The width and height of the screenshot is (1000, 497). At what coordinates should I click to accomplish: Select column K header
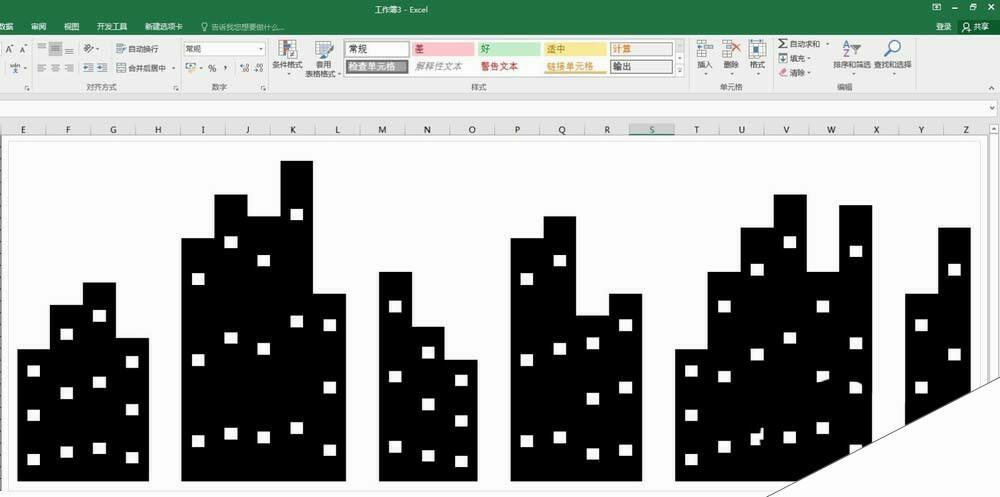pyautogui.click(x=293, y=130)
